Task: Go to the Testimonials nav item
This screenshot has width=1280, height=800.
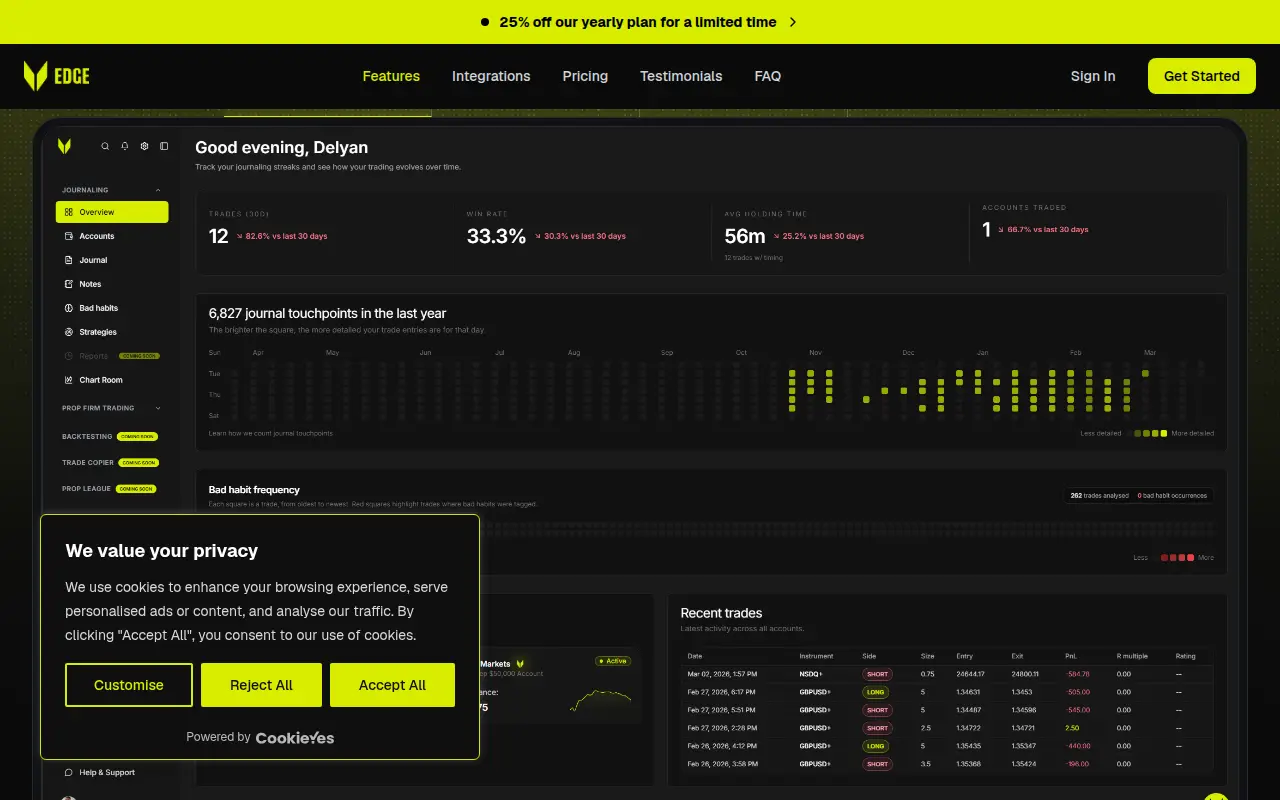Action: point(681,76)
